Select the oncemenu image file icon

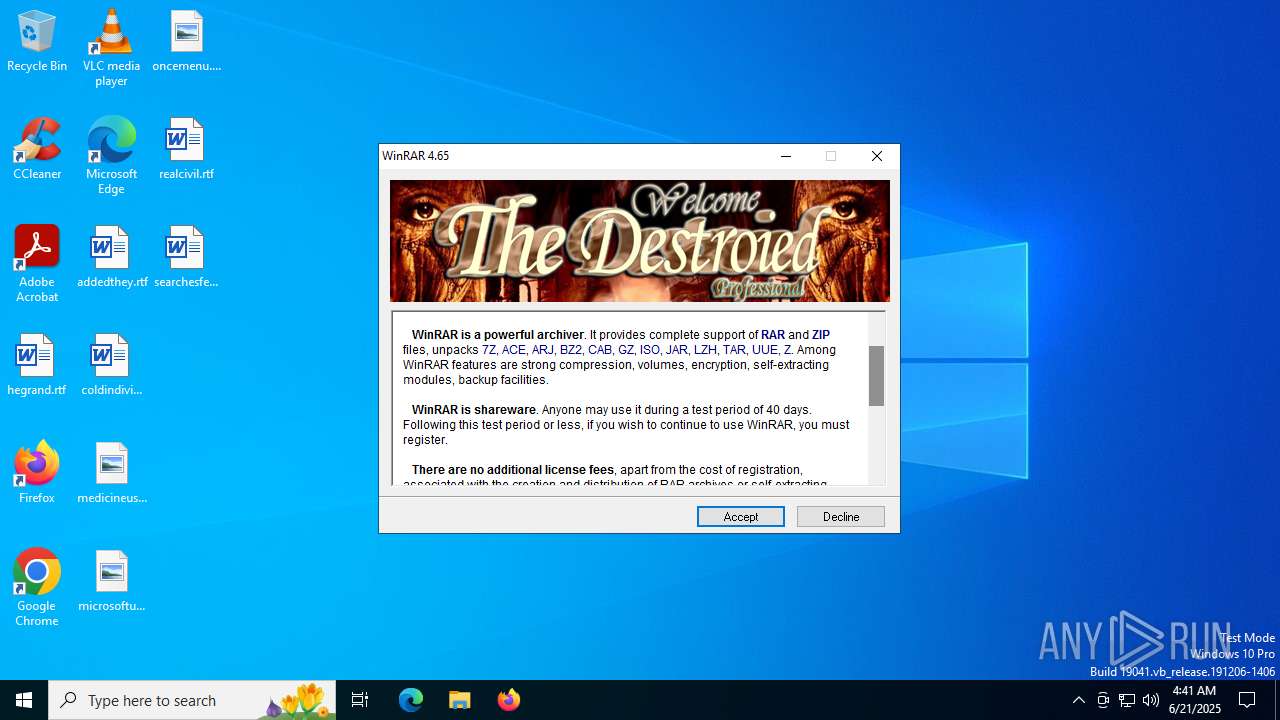pyautogui.click(x=186, y=41)
